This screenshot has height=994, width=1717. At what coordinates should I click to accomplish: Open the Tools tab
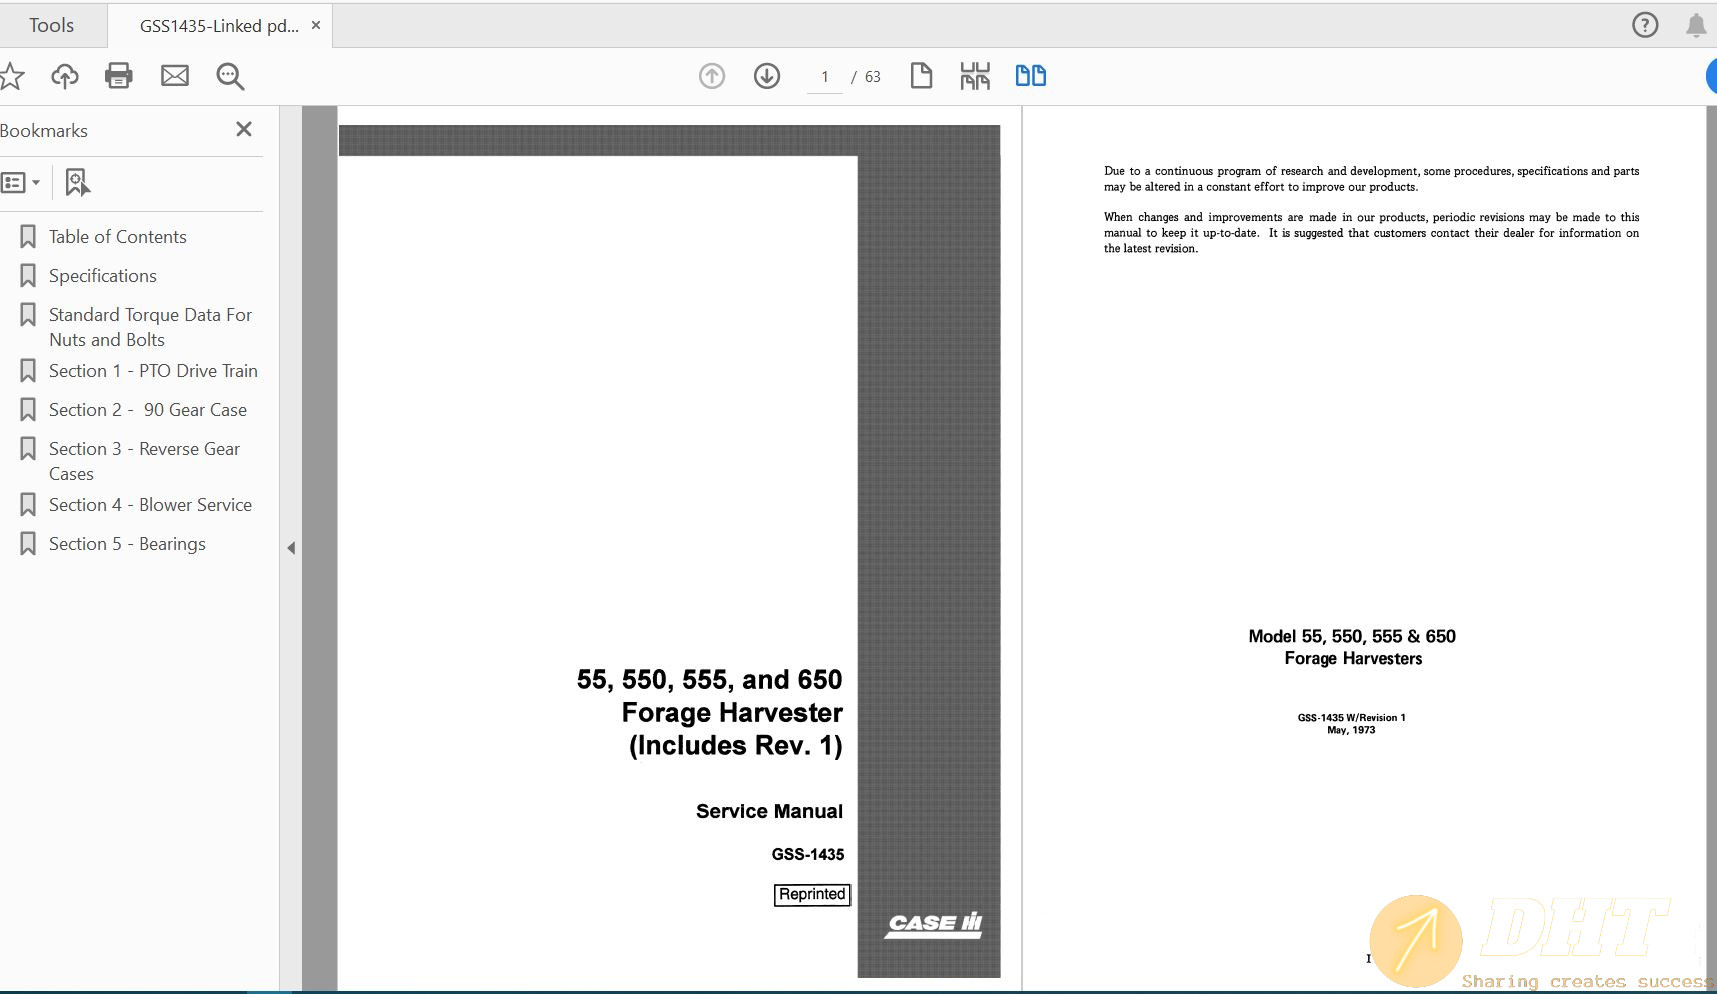[51, 25]
